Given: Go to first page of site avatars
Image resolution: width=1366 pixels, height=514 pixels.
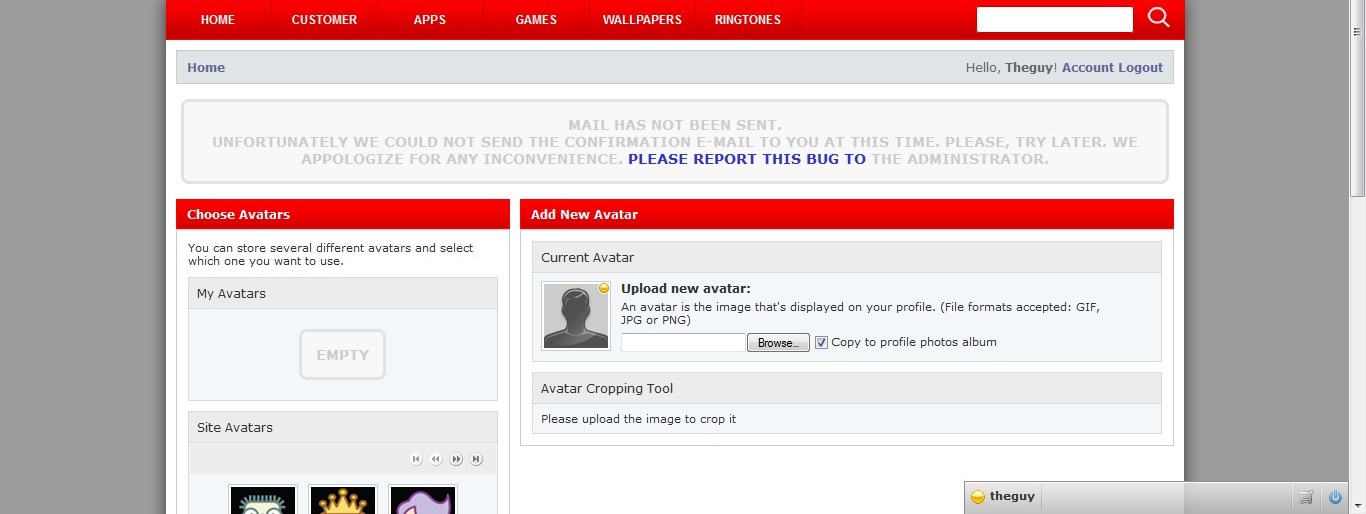Looking at the screenshot, I should click(416, 459).
